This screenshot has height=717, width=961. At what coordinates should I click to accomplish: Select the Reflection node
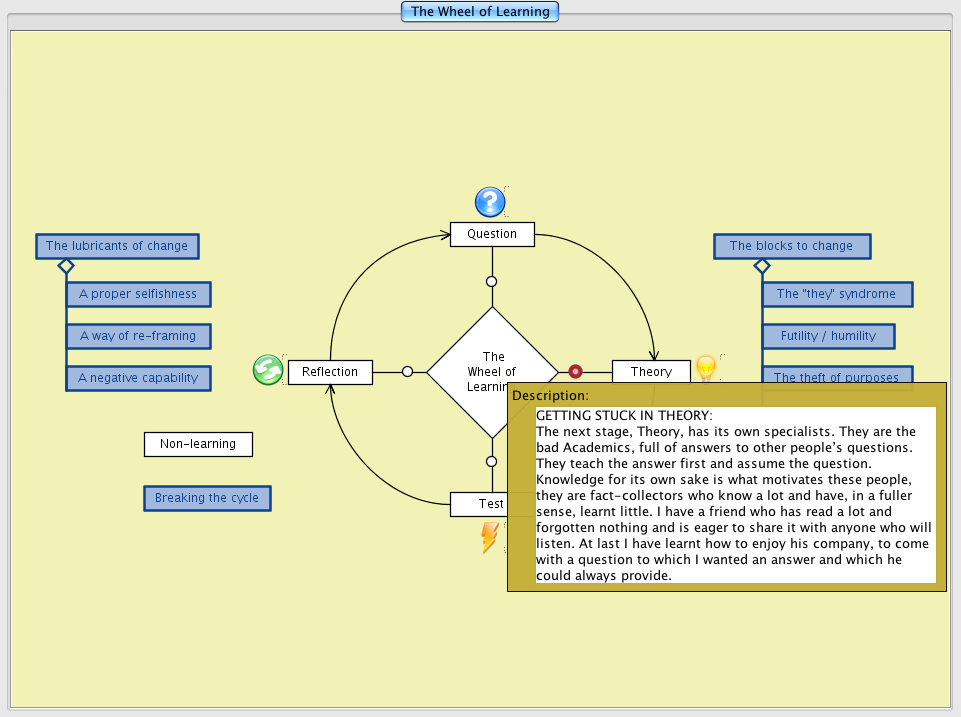click(330, 372)
